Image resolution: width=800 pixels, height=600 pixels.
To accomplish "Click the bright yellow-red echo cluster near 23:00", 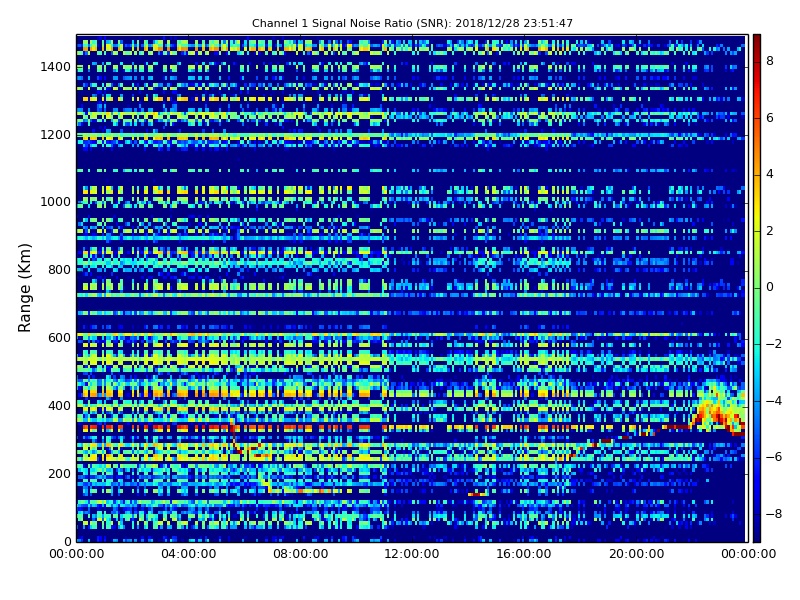I will tap(718, 408).
